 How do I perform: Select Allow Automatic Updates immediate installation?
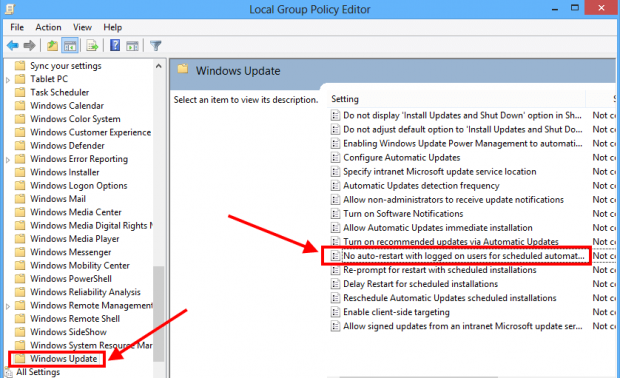[438, 228]
